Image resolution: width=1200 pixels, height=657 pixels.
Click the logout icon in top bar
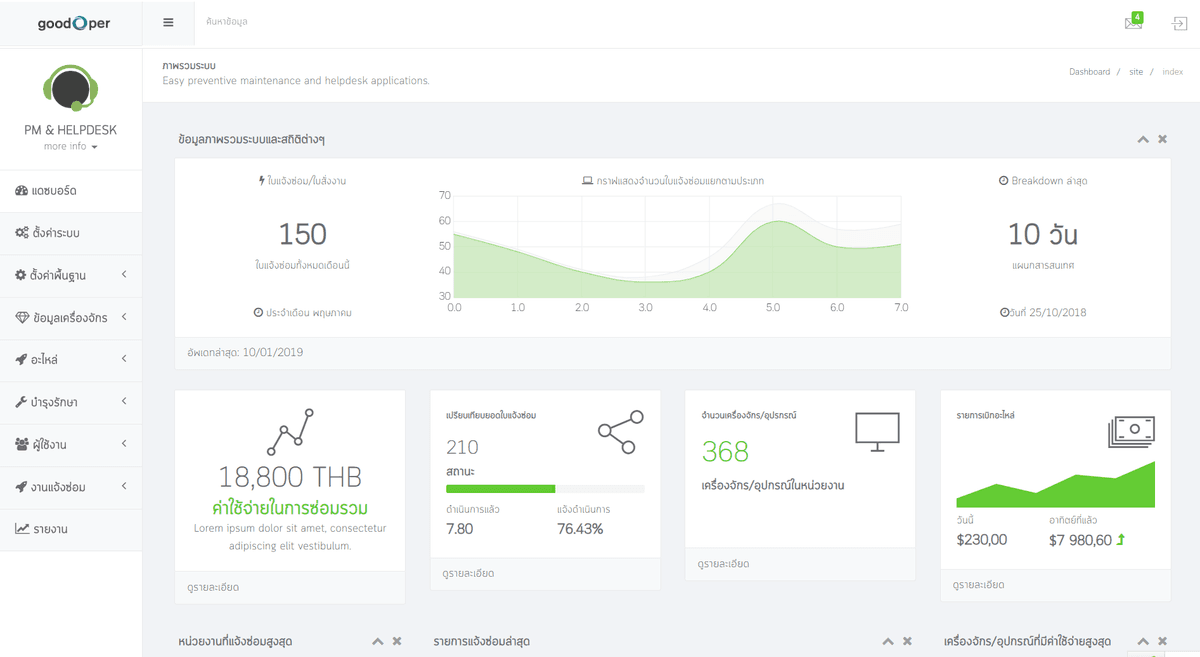click(1180, 23)
